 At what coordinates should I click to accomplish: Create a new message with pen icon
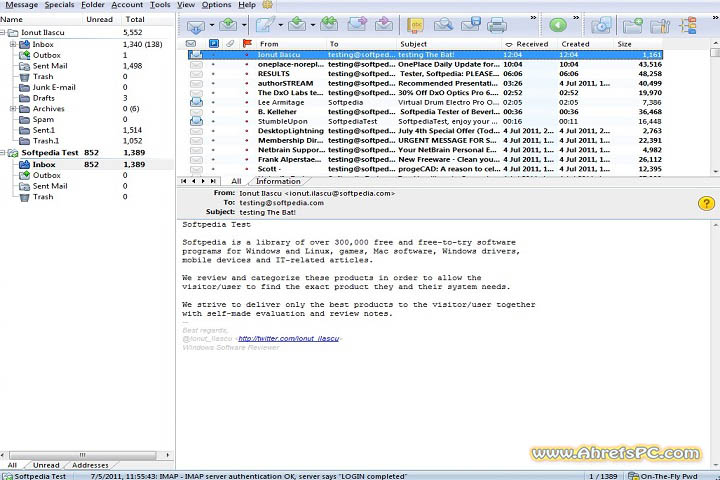(265, 25)
